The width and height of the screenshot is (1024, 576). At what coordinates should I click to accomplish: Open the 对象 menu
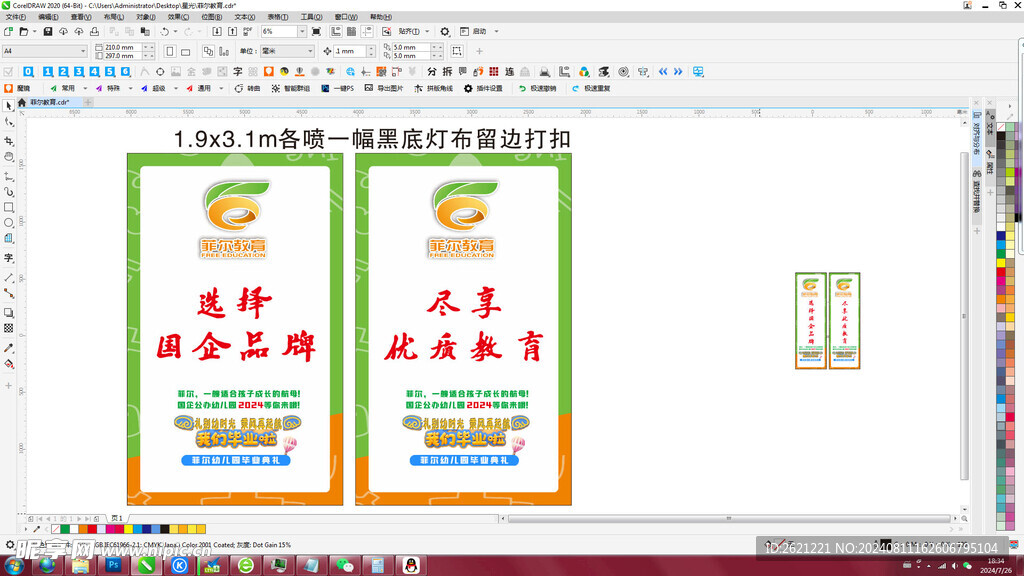pyautogui.click(x=146, y=17)
